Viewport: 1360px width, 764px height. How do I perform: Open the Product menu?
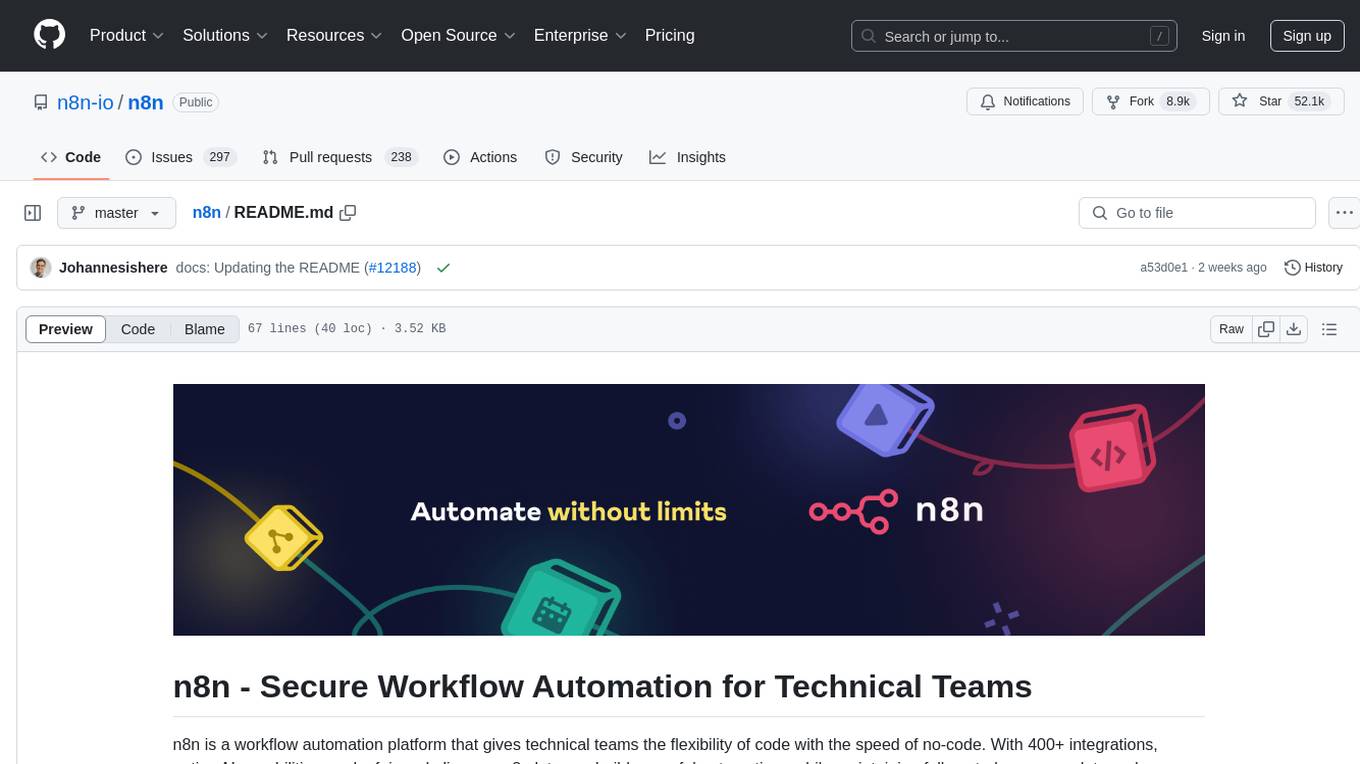[x=127, y=35]
